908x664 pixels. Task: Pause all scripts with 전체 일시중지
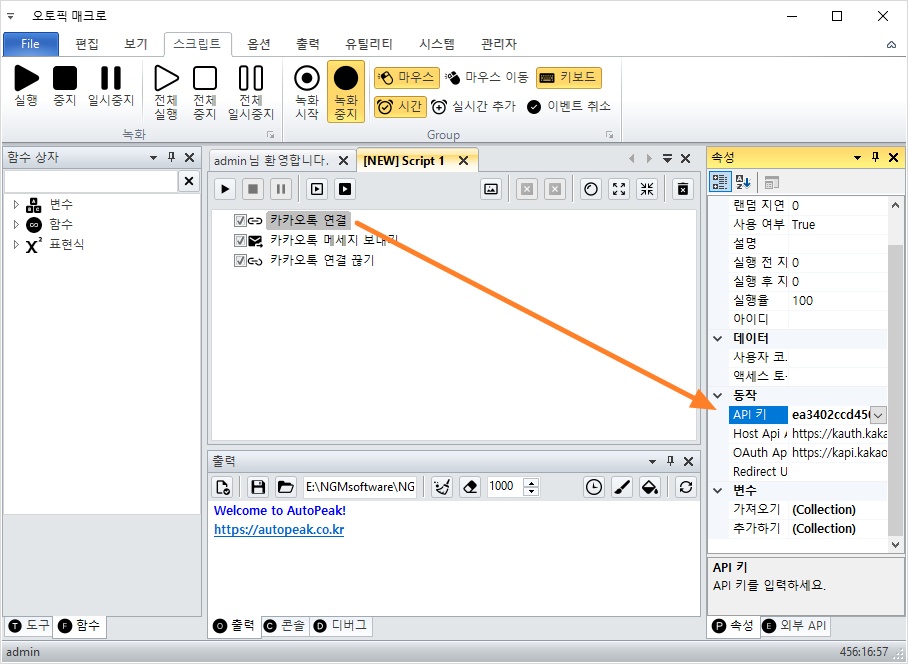coord(251,93)
